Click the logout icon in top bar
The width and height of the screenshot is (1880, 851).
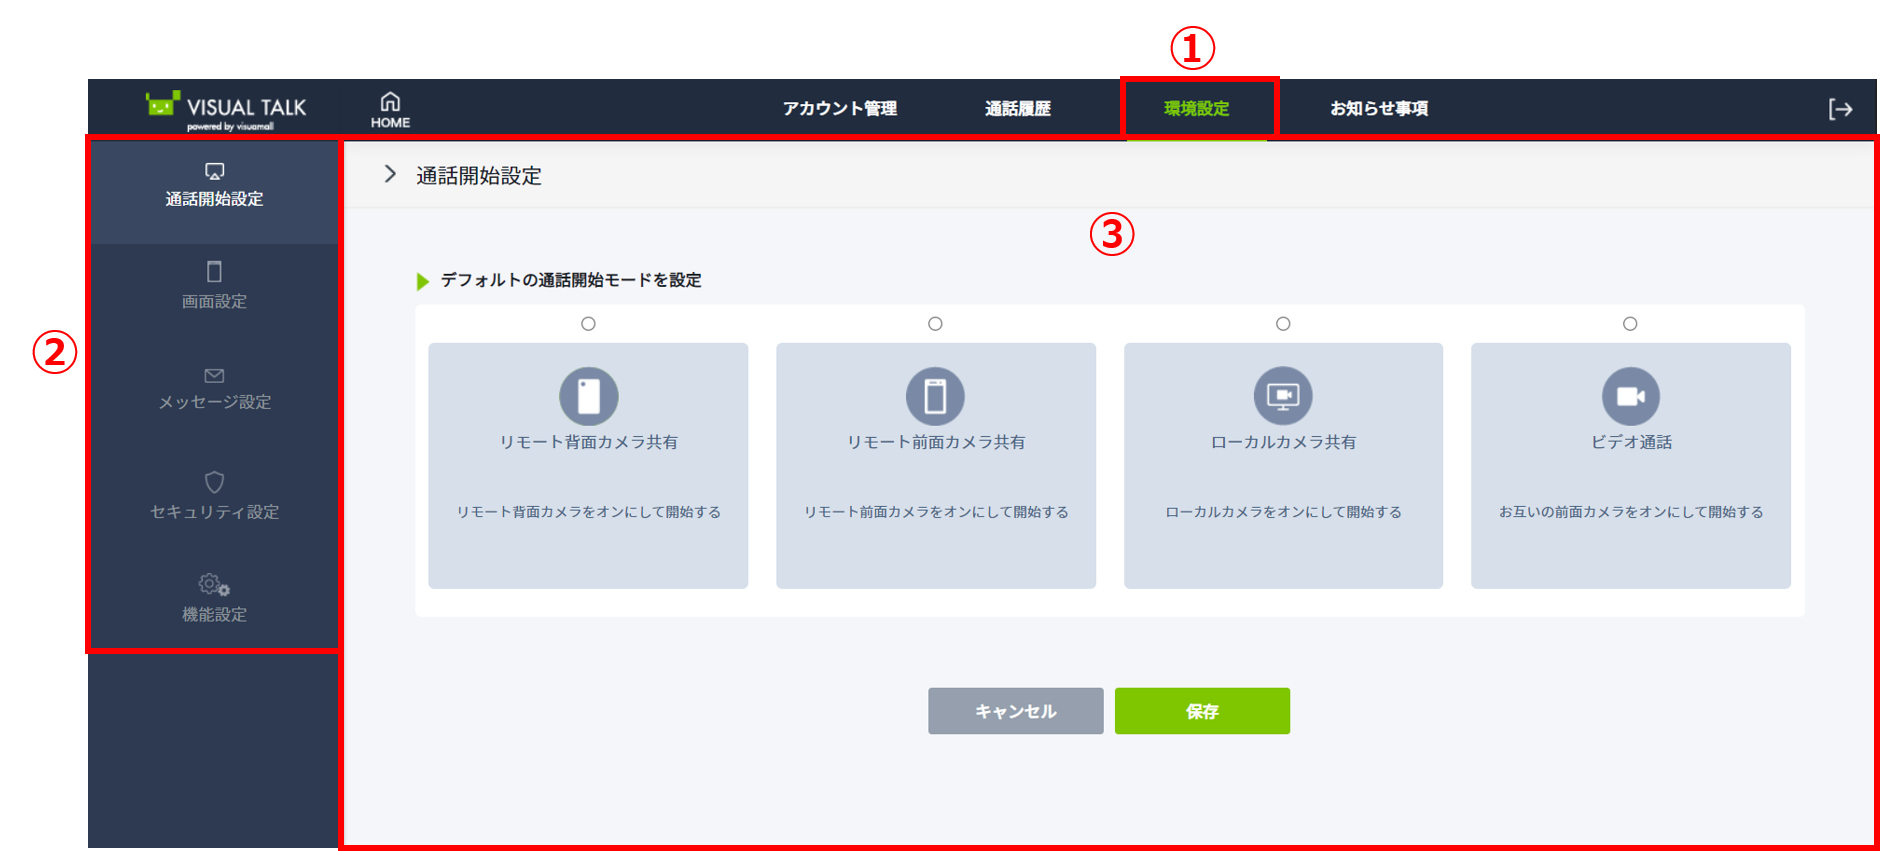[x=1840, y=109]
